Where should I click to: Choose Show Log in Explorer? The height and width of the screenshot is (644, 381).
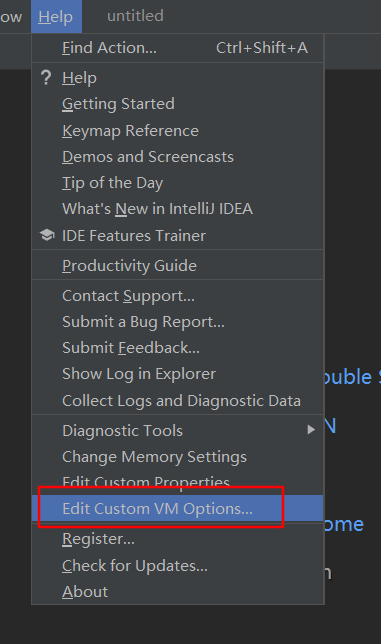click(x=178, y=374)
